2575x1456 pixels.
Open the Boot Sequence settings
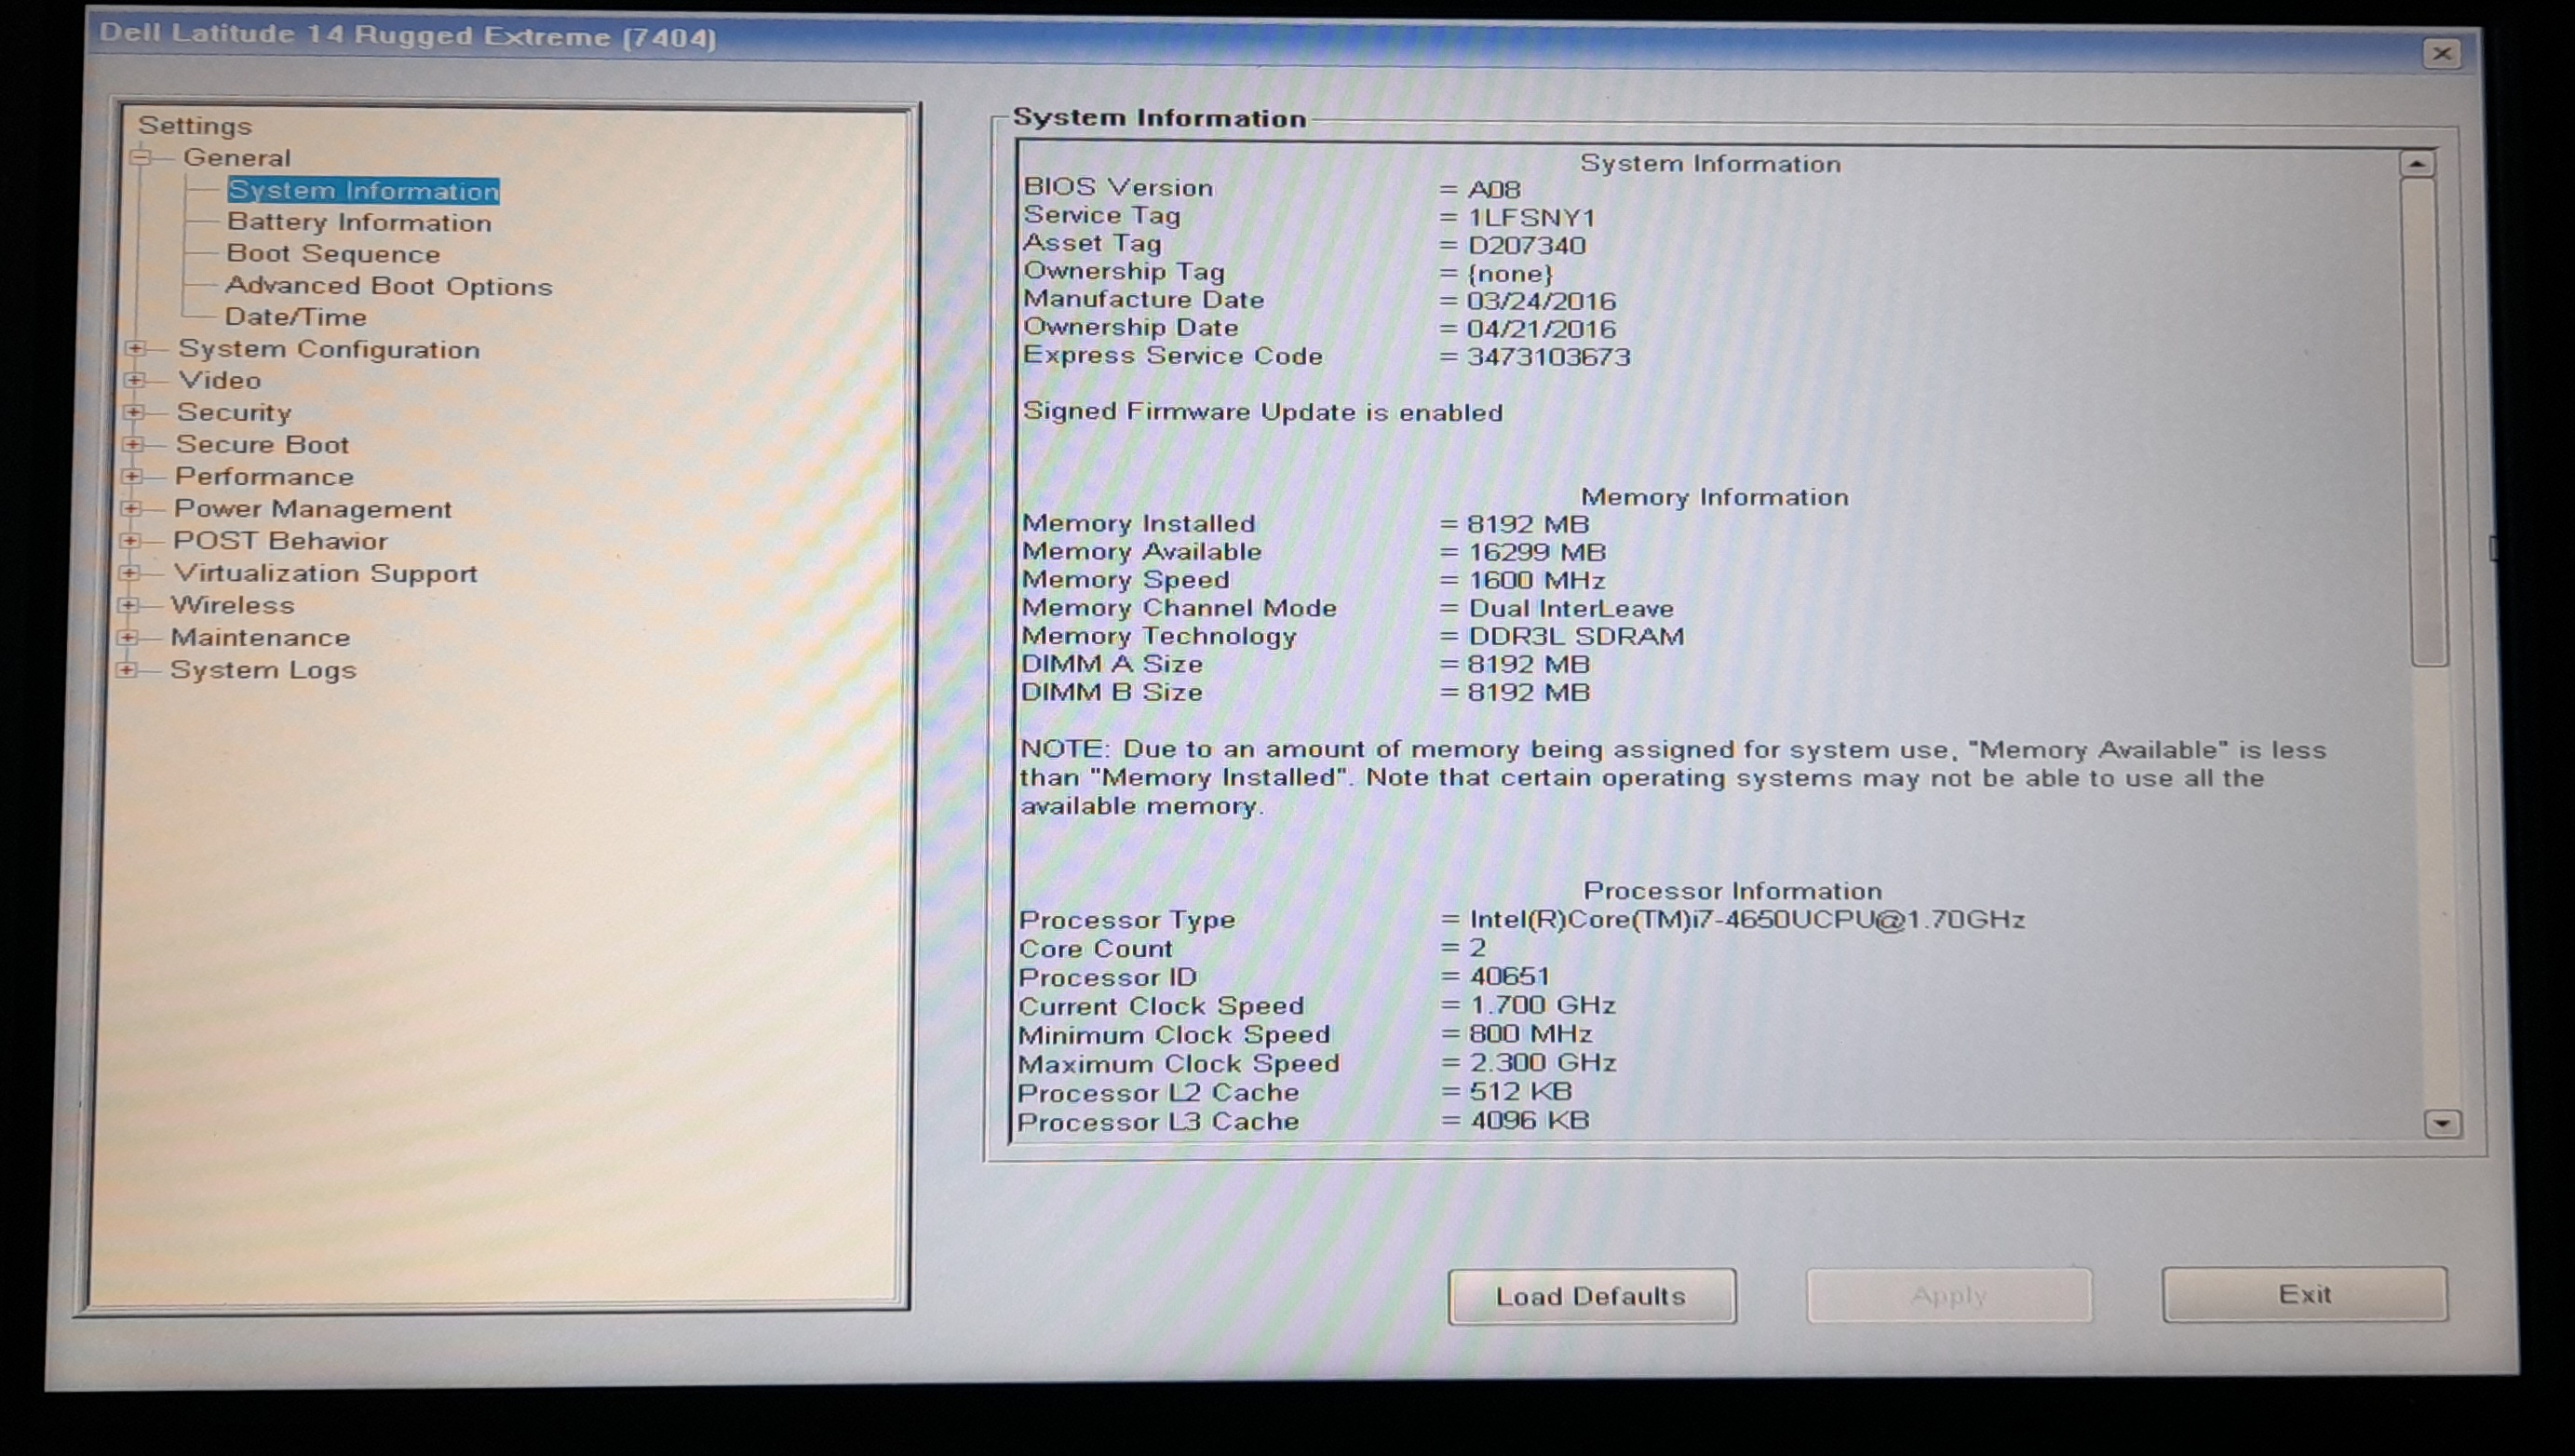pos(333,254)
